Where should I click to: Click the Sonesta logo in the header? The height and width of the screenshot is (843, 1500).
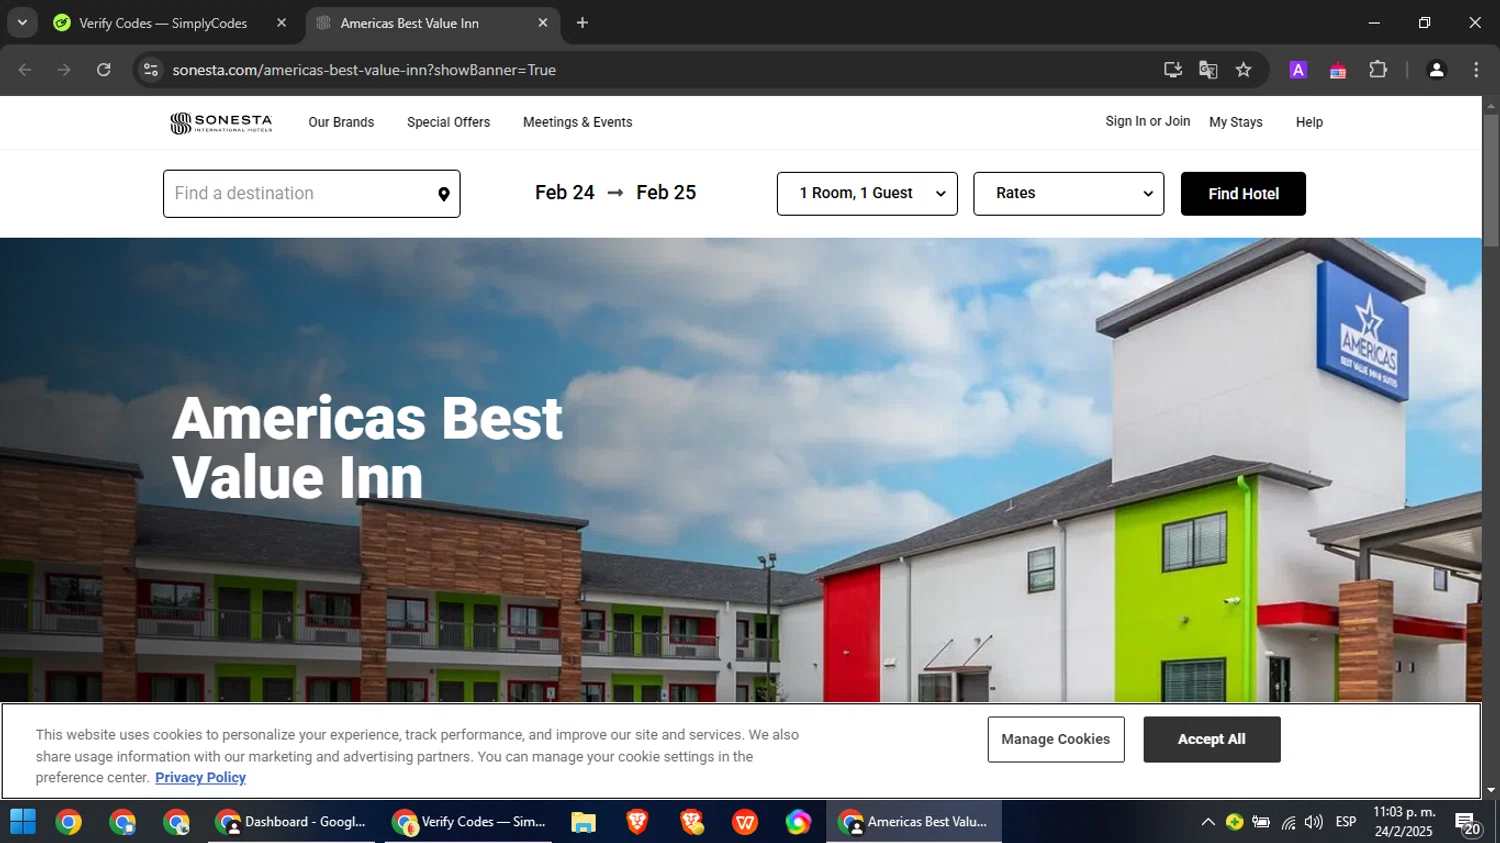click(221, 123)
